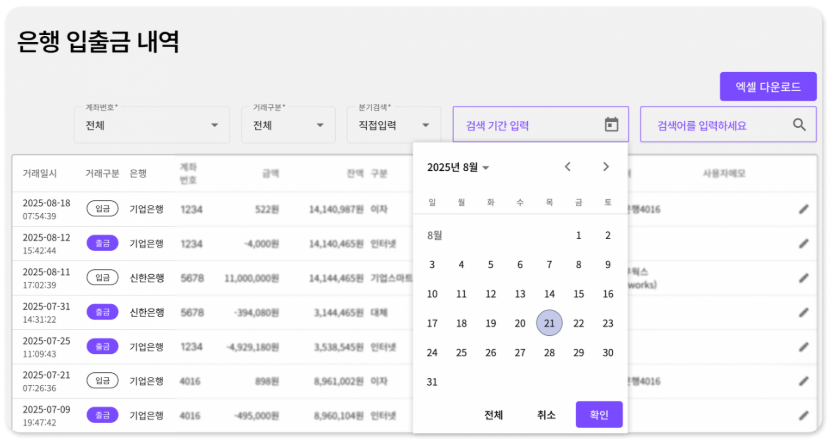Screen dimensions: 837x440
Task: Focus the 검색어를 입력하세요 search field
Action: (x=728, y=125)
